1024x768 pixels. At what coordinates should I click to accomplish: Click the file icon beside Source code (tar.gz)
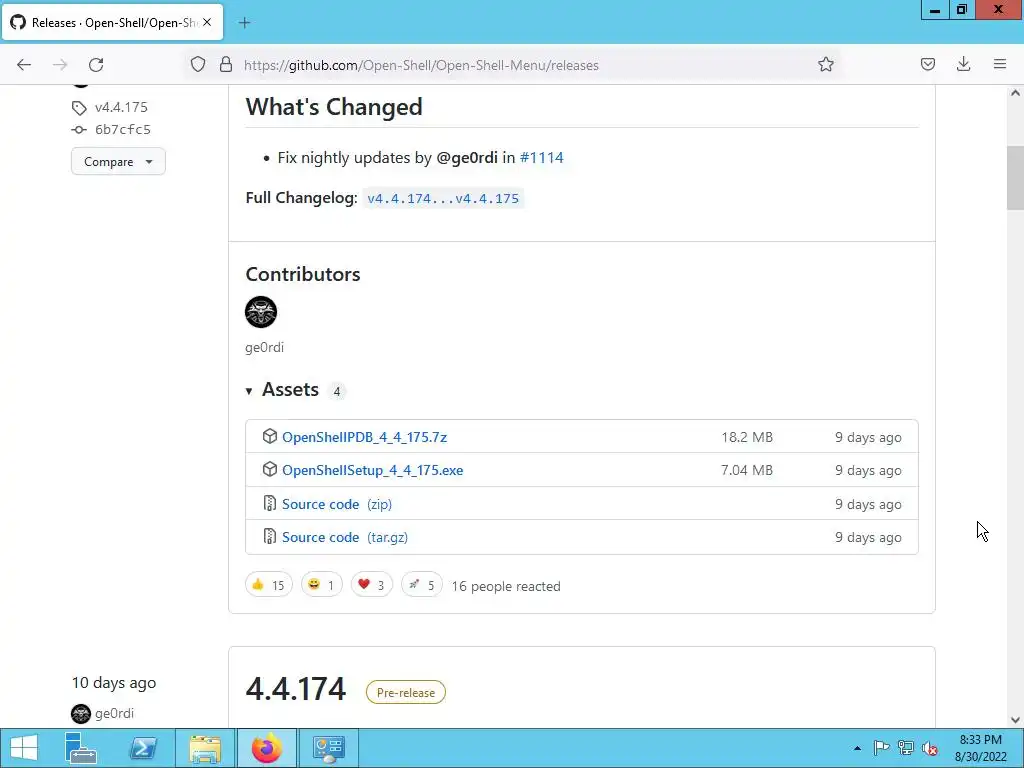coord(270,536)
